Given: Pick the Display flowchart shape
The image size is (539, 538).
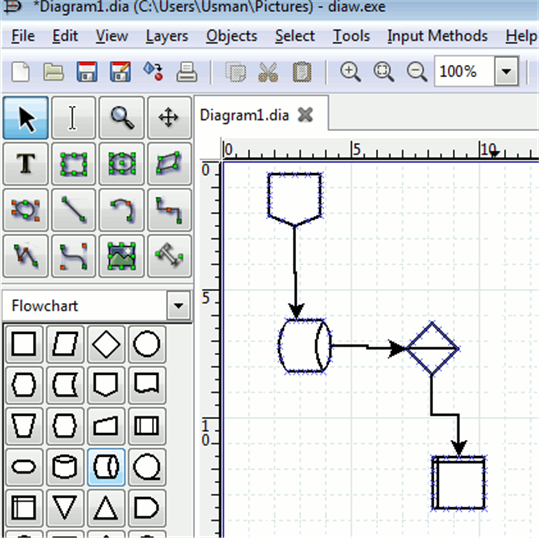Looking at the screenshot, I should (x=24, y=385).
